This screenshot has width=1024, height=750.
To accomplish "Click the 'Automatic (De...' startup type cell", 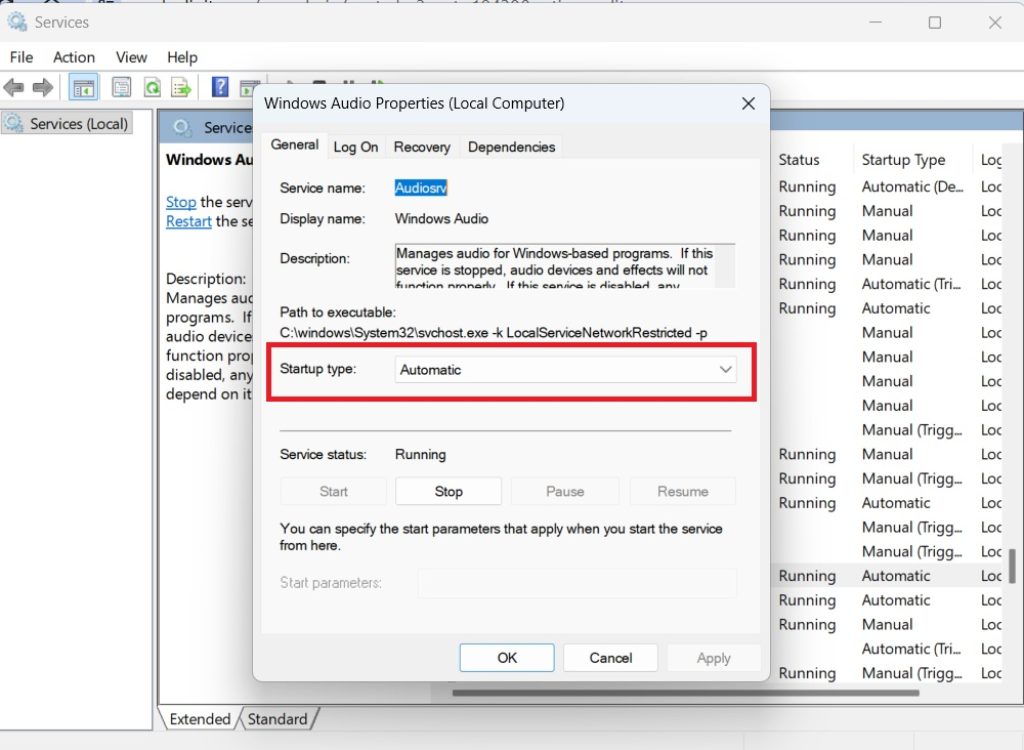I will point(912,187).
